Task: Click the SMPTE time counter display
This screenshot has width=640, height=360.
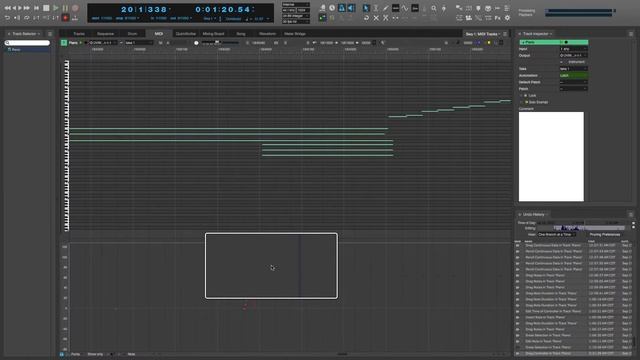Action: [x=223, y=9]
